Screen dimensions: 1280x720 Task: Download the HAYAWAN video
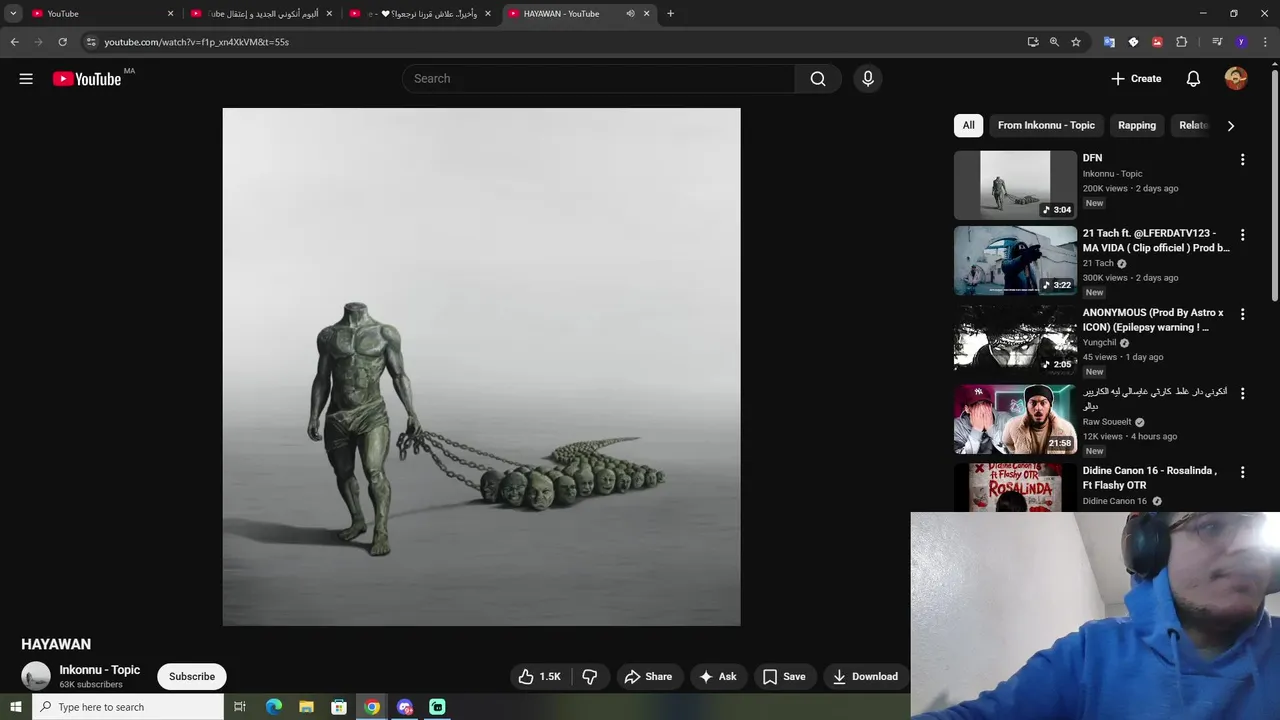pyautogui.click(x=865, y=677)
